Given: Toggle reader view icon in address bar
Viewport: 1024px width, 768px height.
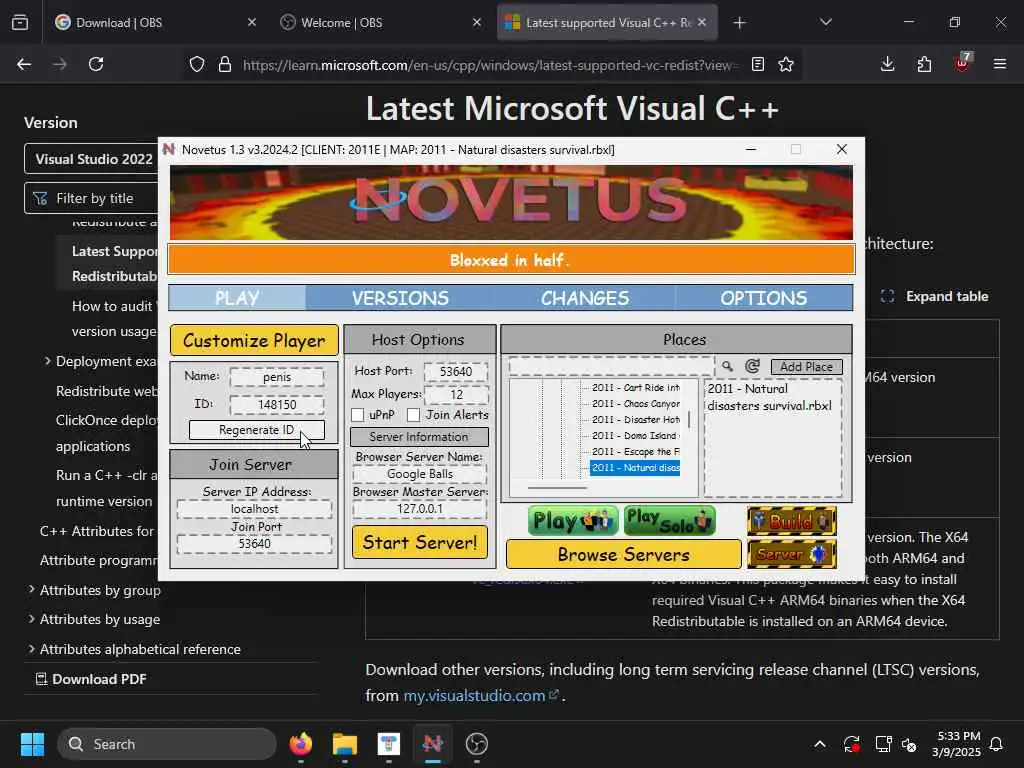Looking at the screenshot, I should pos(758,64).
